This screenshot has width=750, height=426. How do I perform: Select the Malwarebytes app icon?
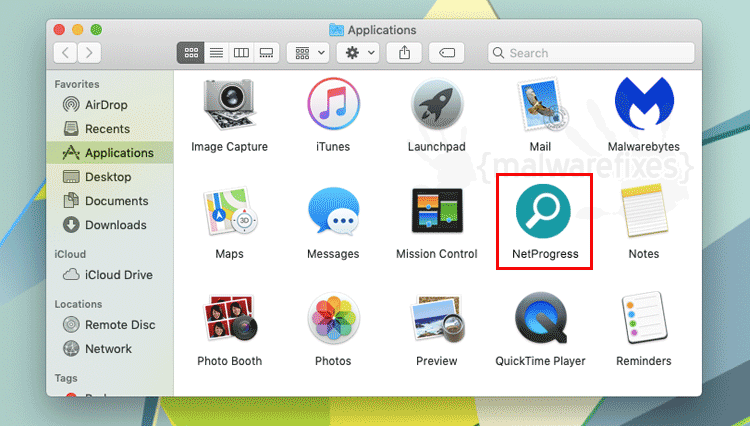[644, 103]
